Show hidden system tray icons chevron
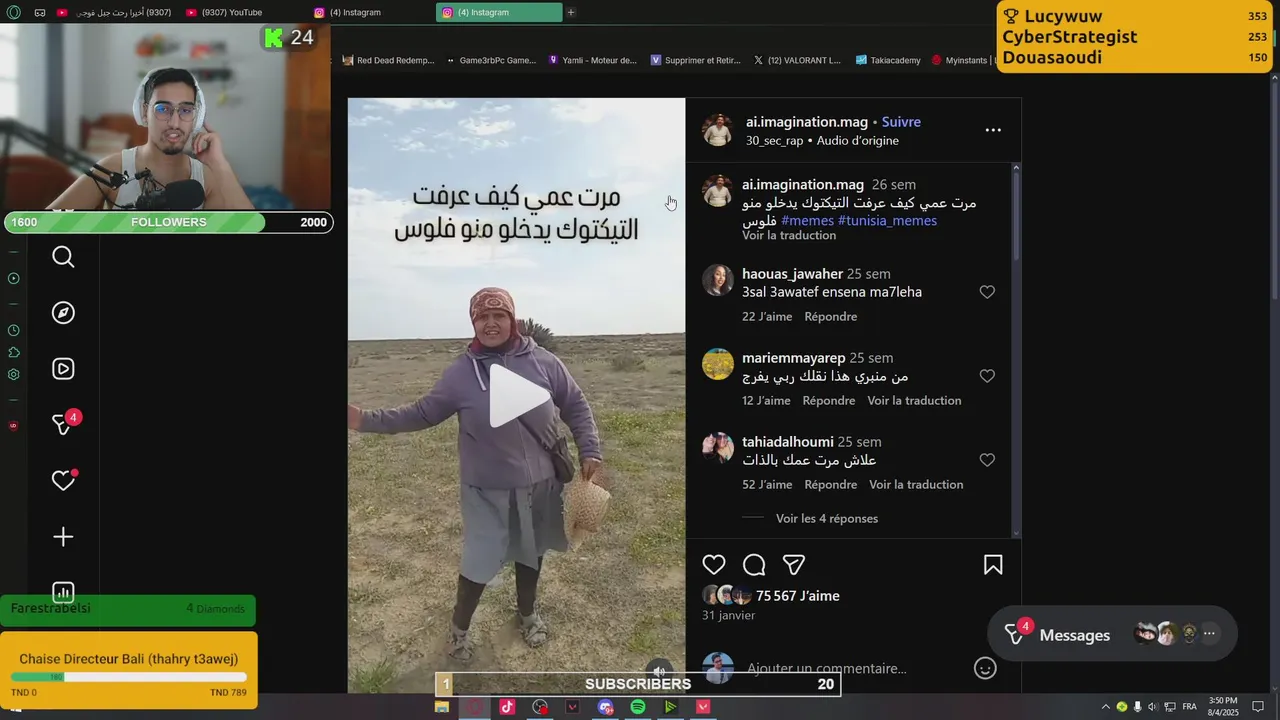Image resolution: width=1280 pixels, height=720 pixels. click(x=1105, y=707)
